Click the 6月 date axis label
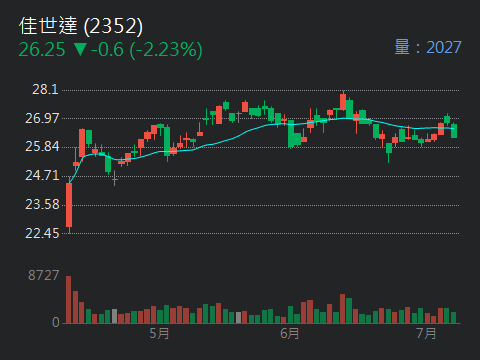Screen dimensions: 480x360 click(289, 333)
